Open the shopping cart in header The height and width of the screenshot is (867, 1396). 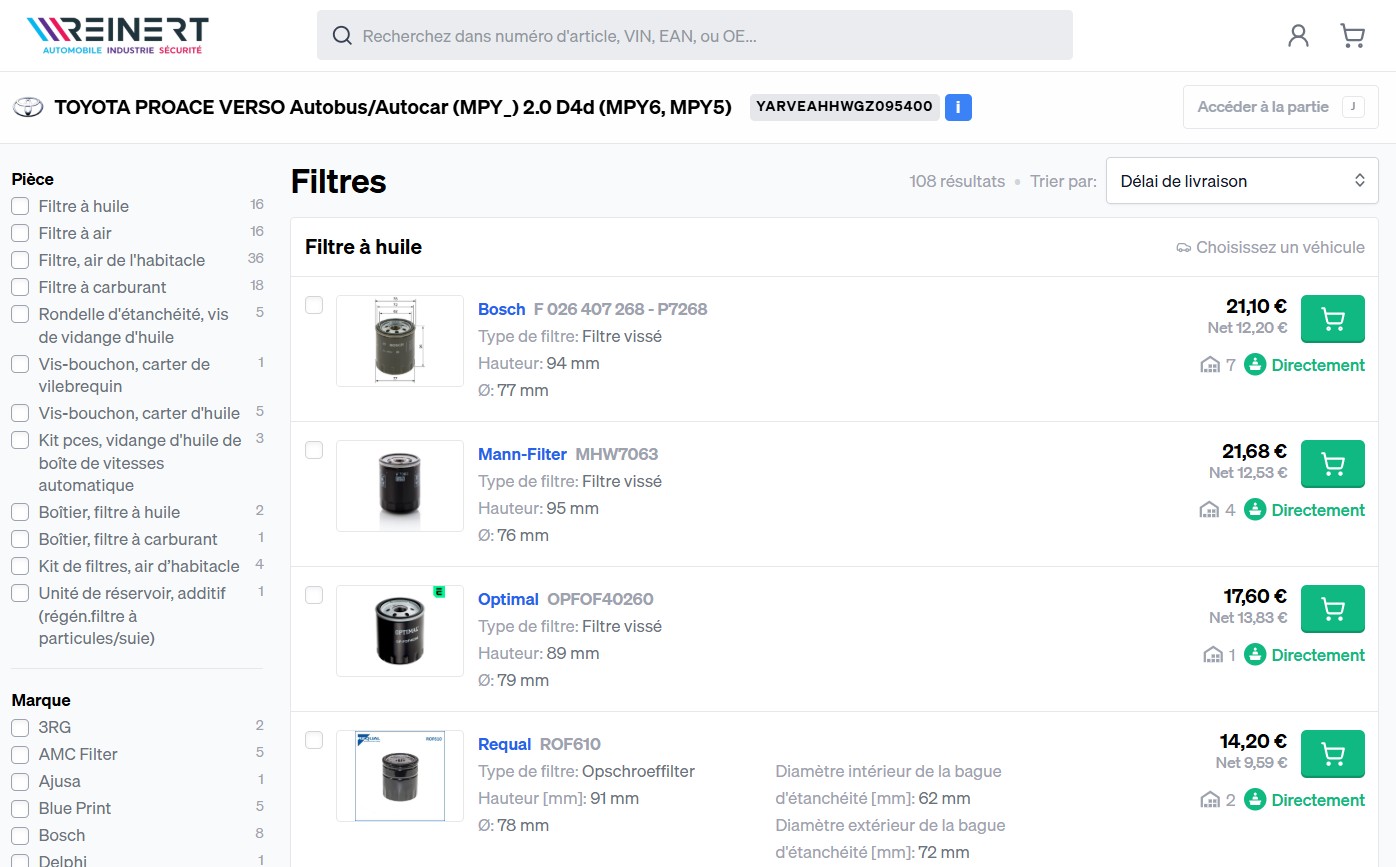pos(1352,36)
